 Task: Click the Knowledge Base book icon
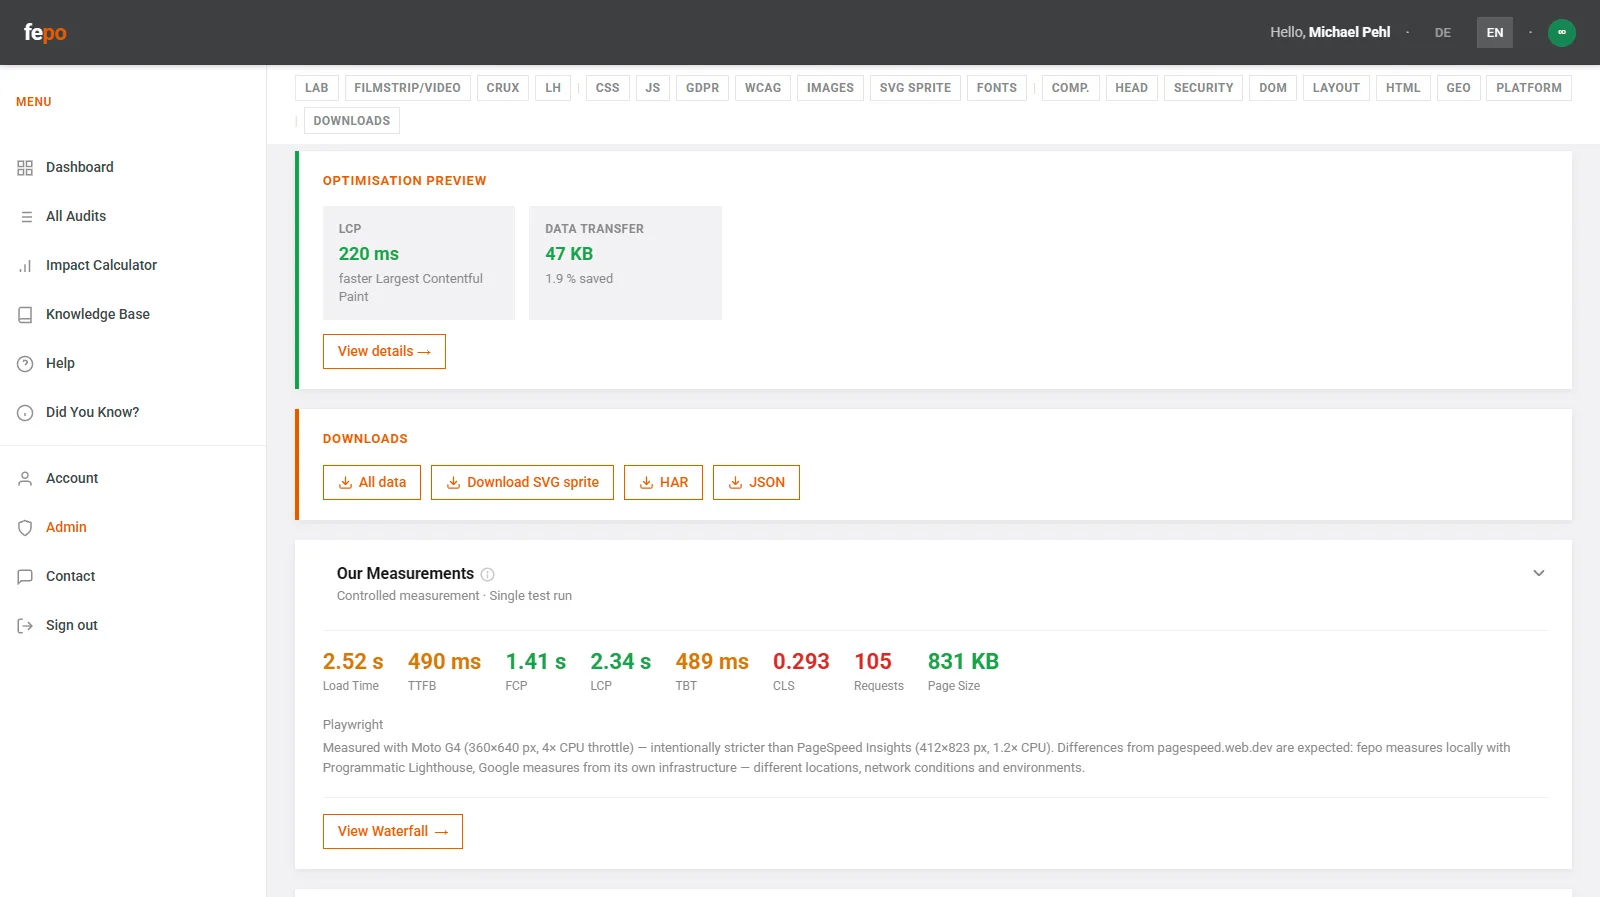[25, 315]
